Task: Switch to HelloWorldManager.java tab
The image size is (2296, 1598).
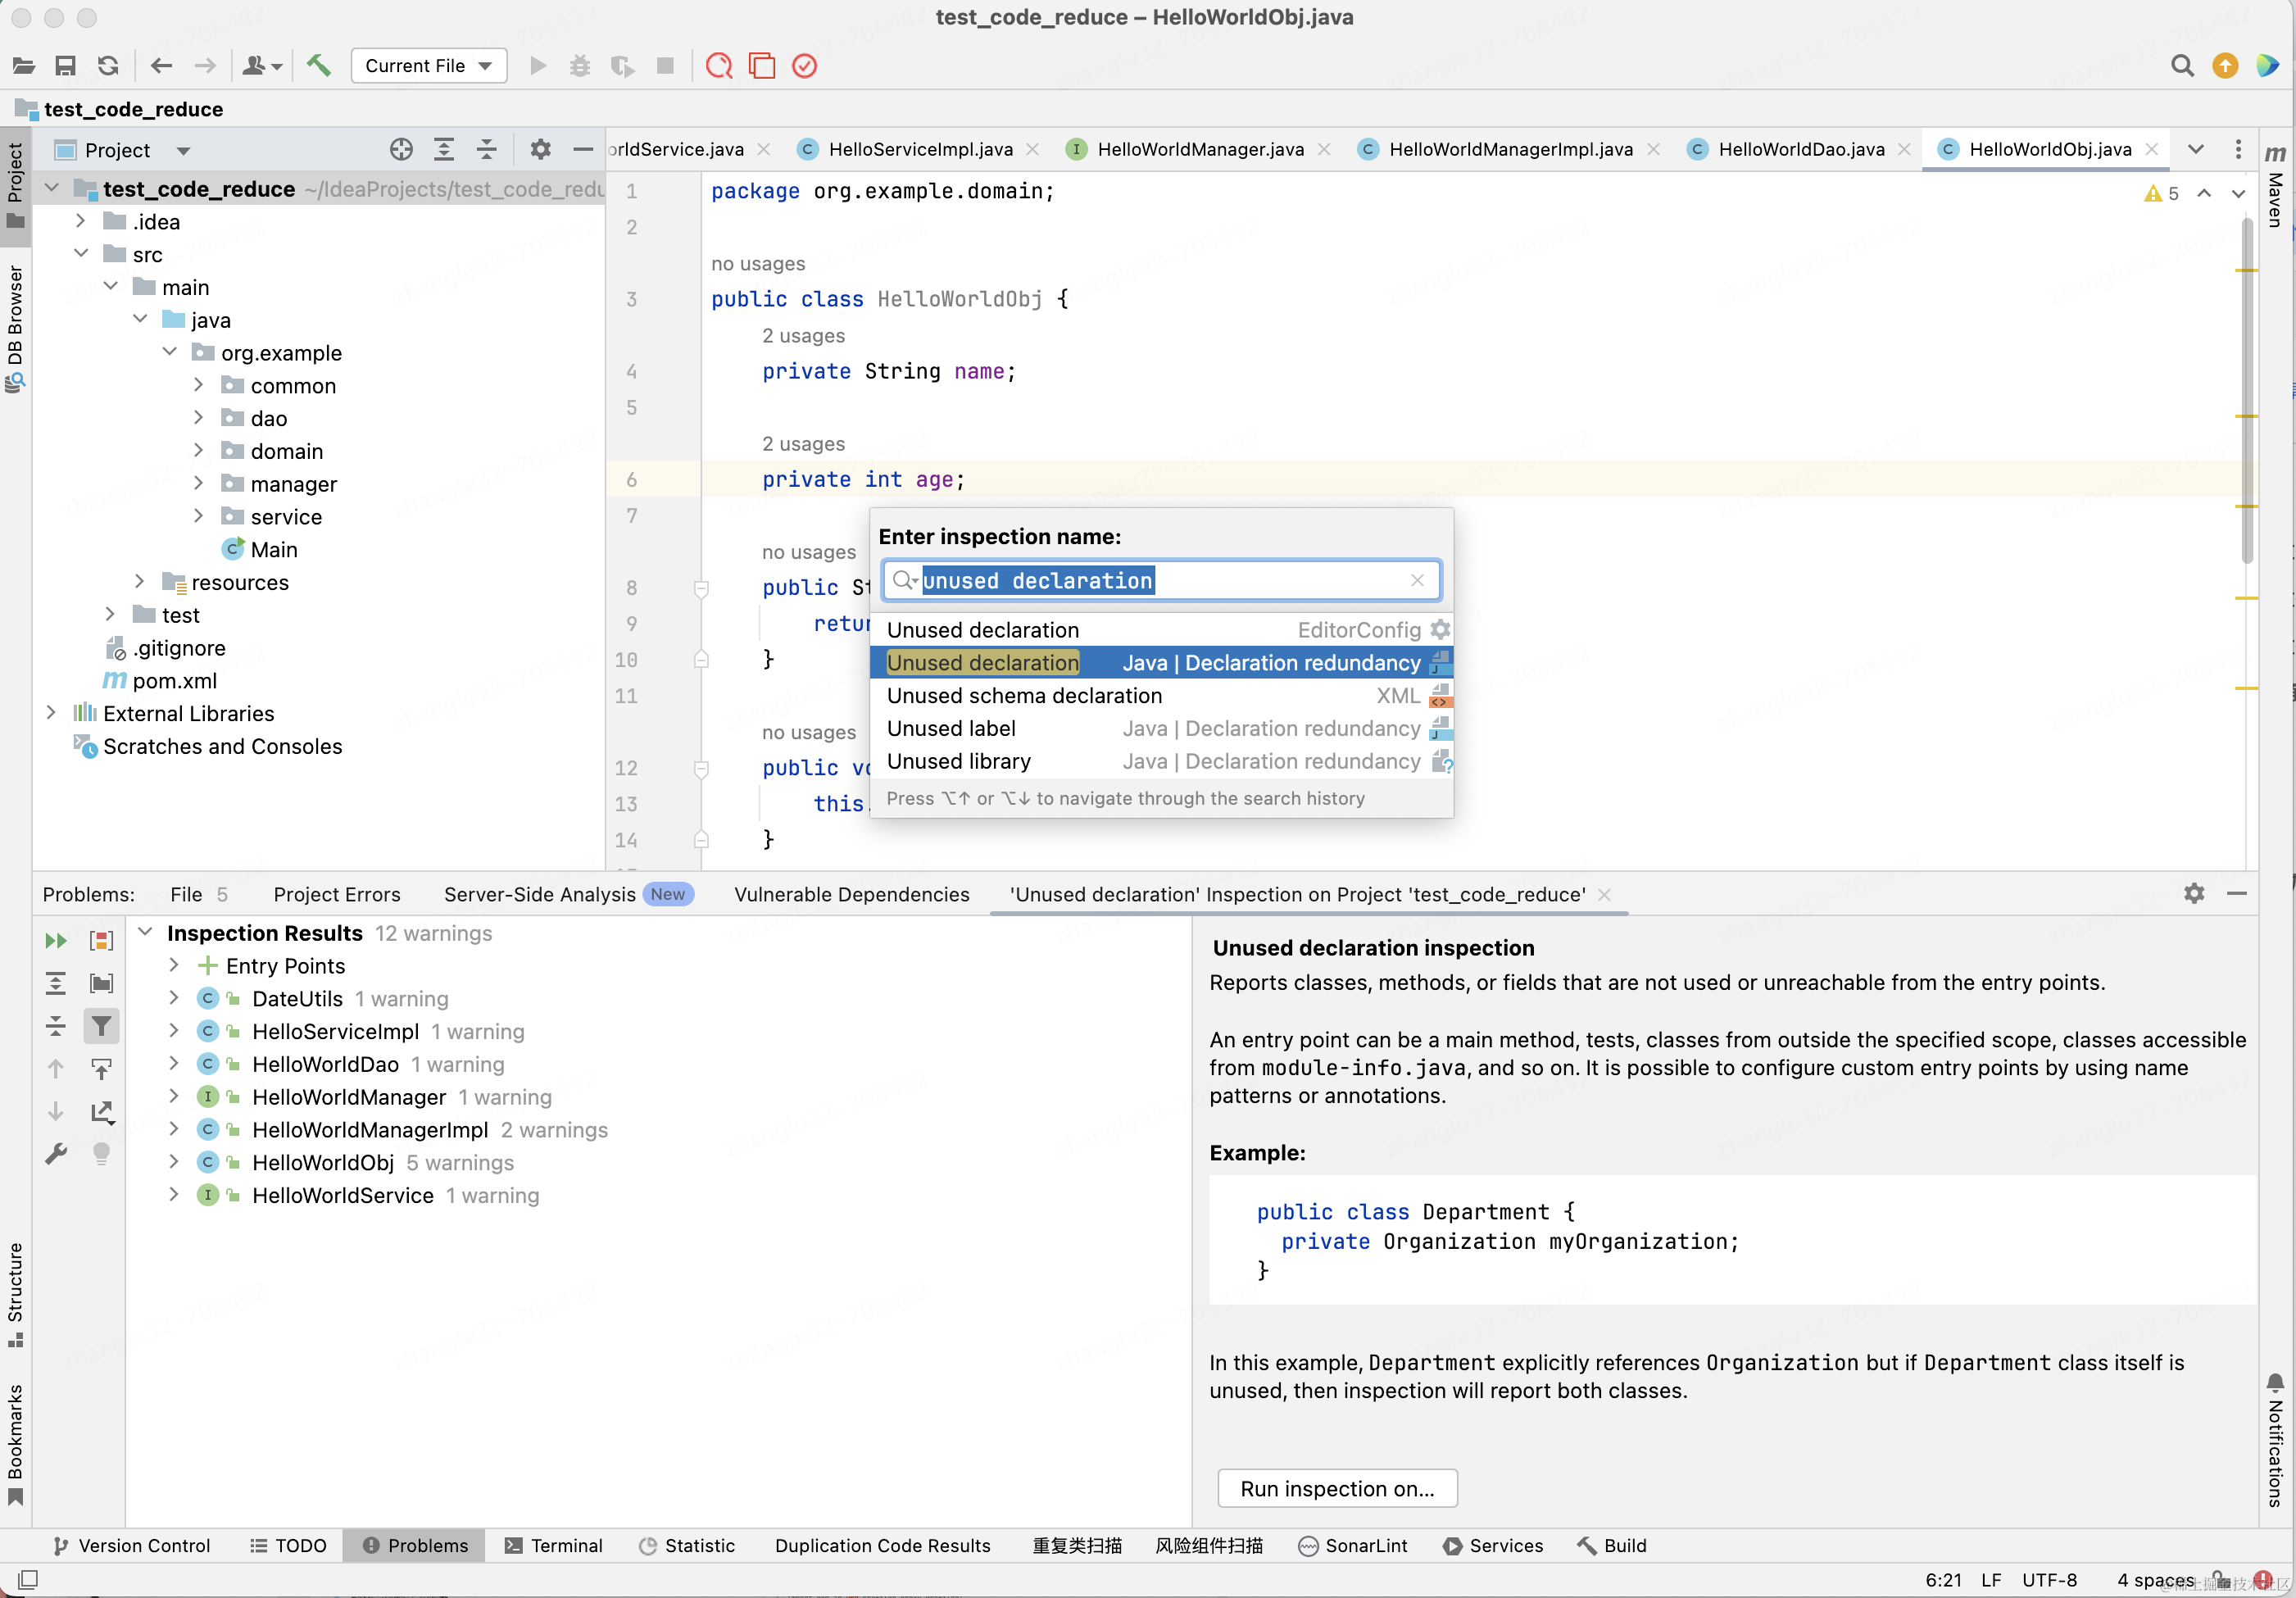Action: click(1200, 150)
